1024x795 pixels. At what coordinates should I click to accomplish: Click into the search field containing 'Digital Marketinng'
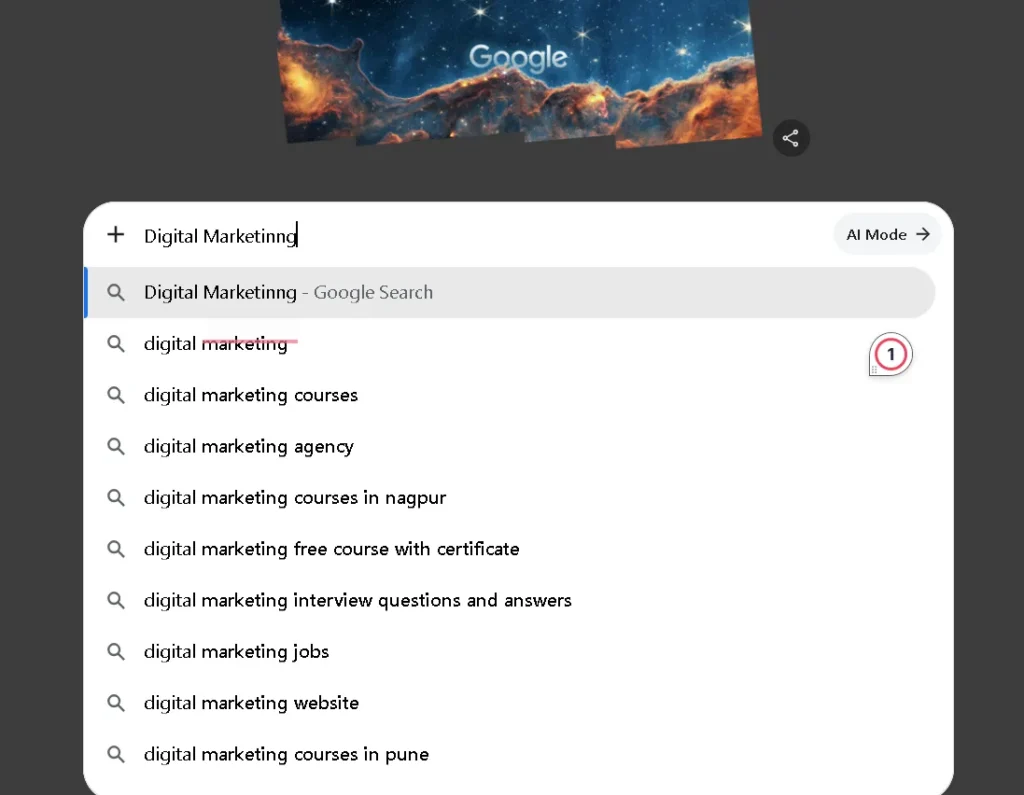483,235
